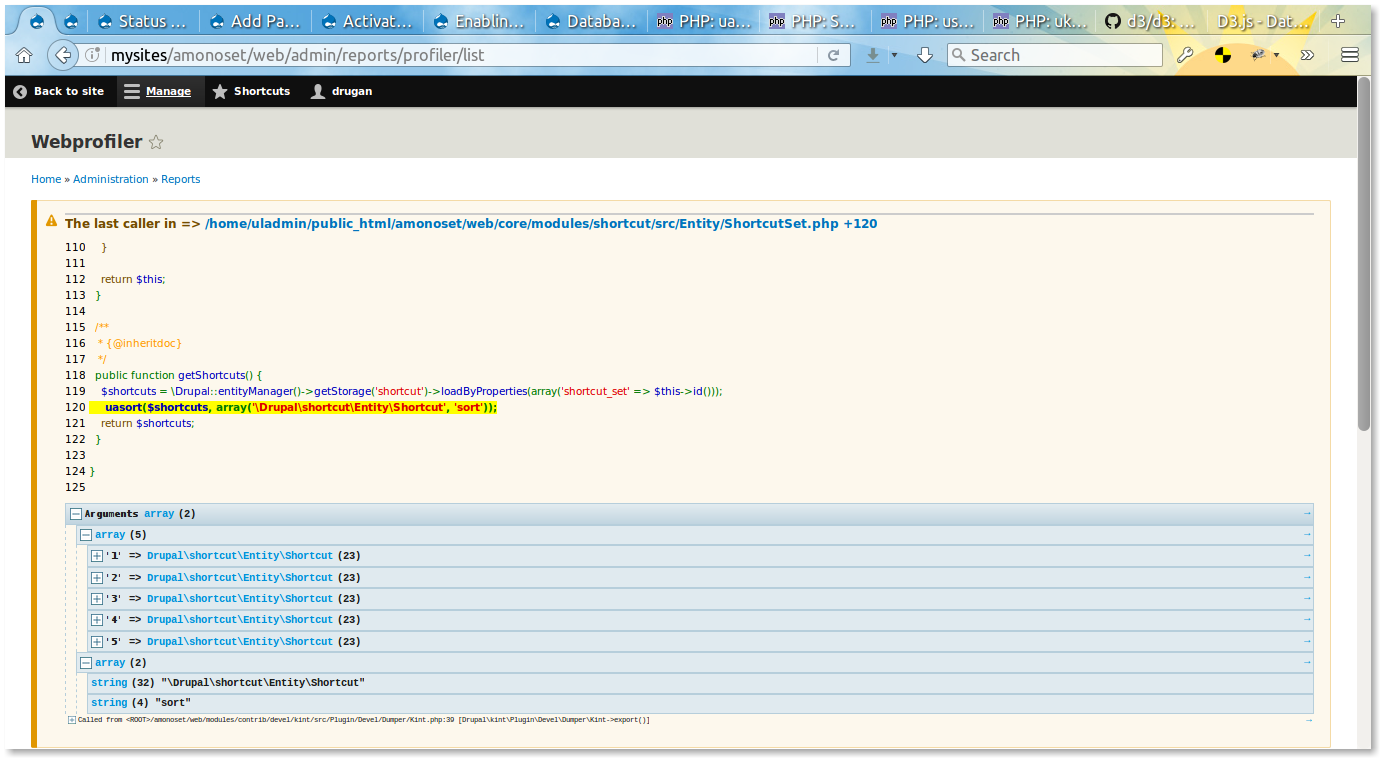
Task: Click arrow at right of '4' row
Action: click(x=1307, y=619)
